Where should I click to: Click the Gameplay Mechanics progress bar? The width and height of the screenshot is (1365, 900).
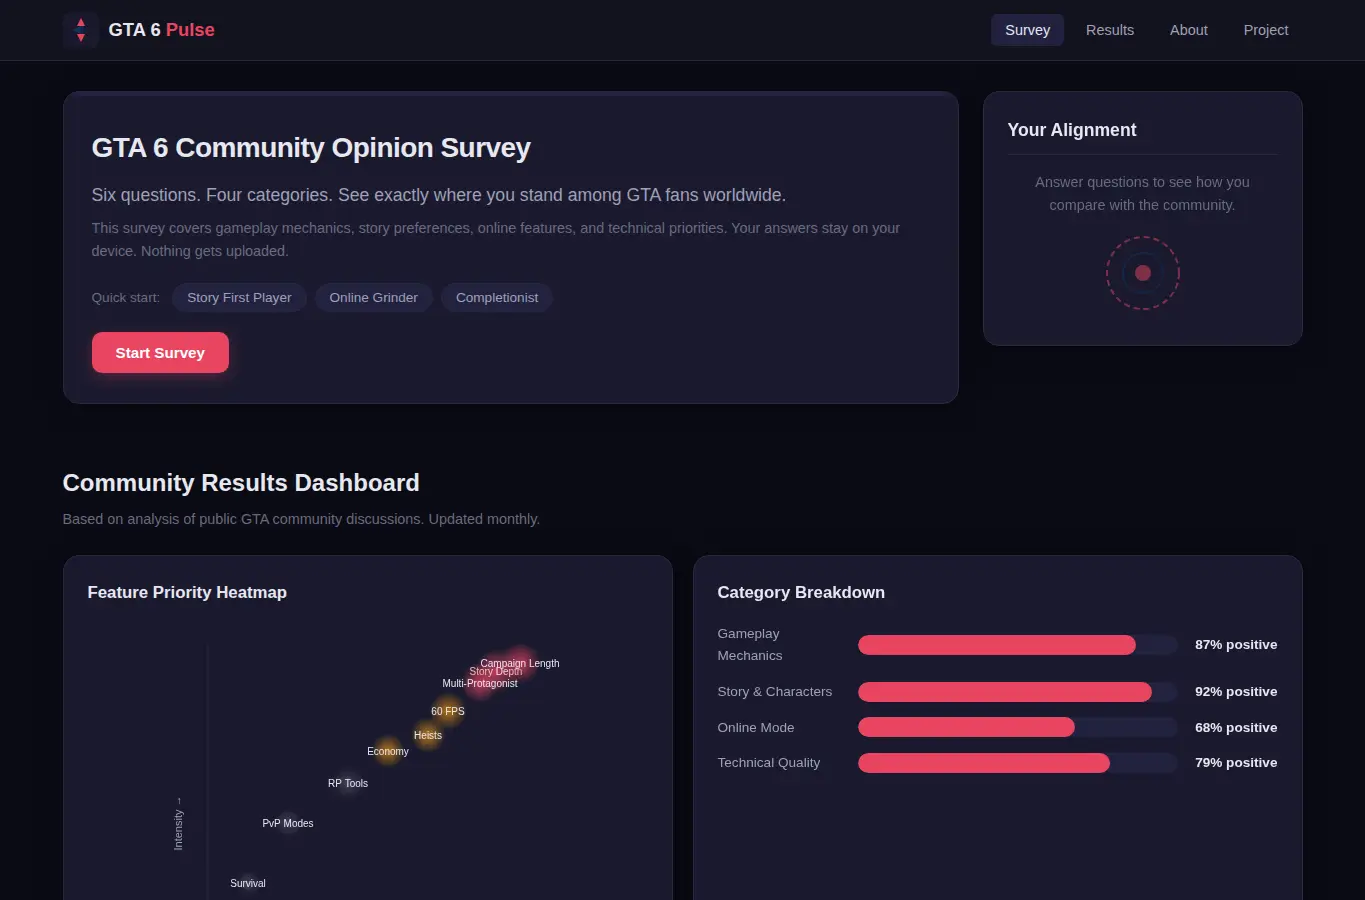[x=1018, y=645]
